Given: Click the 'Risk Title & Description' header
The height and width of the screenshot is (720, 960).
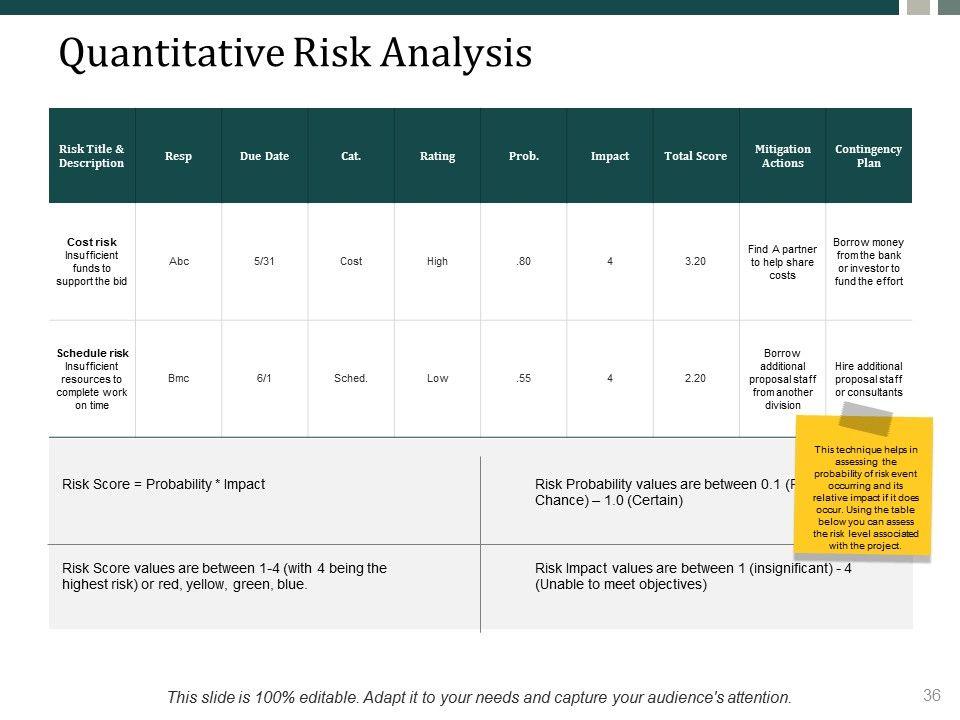Looking at the screenshot, I should coord(91,156).
